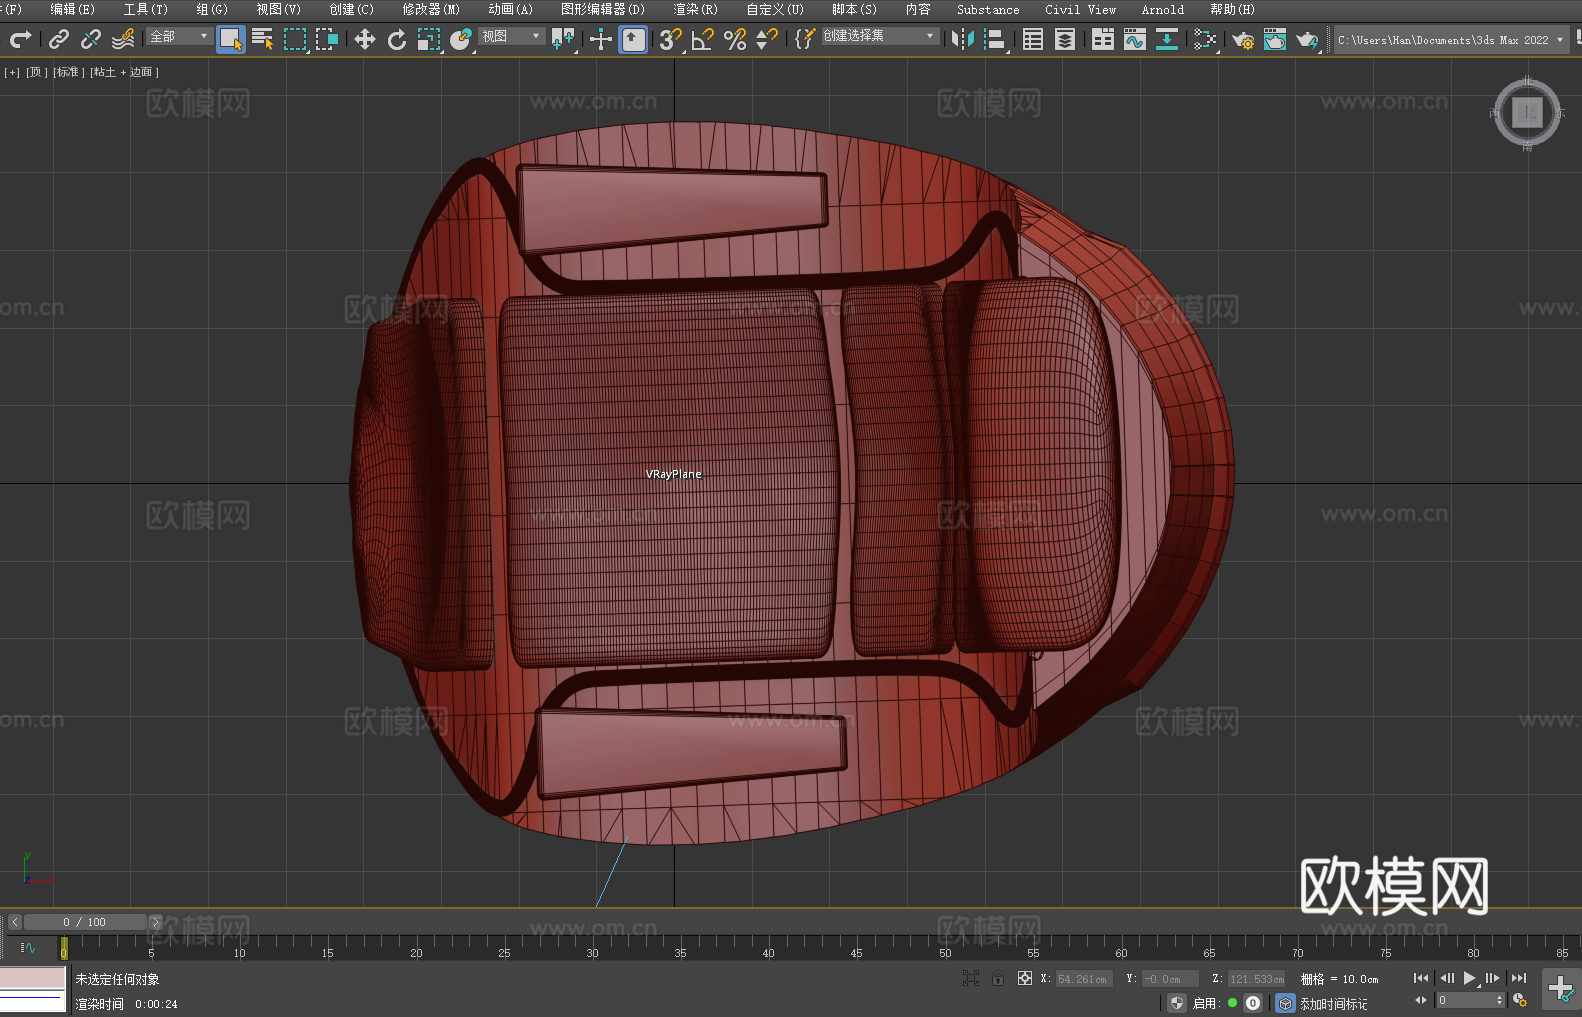Open the Rendered Frame Window icon
Image resolution: width=1582 pixels, height=1017 pixels.
point(1275,39)
